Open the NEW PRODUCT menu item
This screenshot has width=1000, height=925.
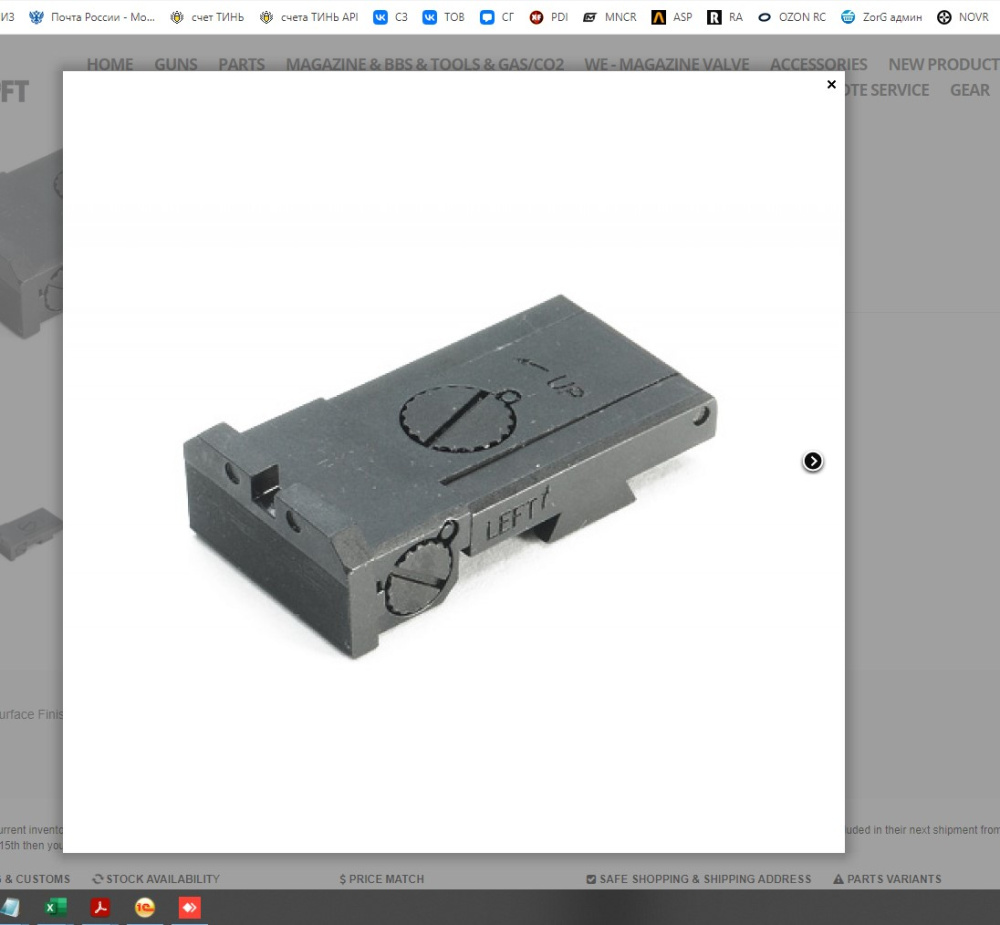944,64
